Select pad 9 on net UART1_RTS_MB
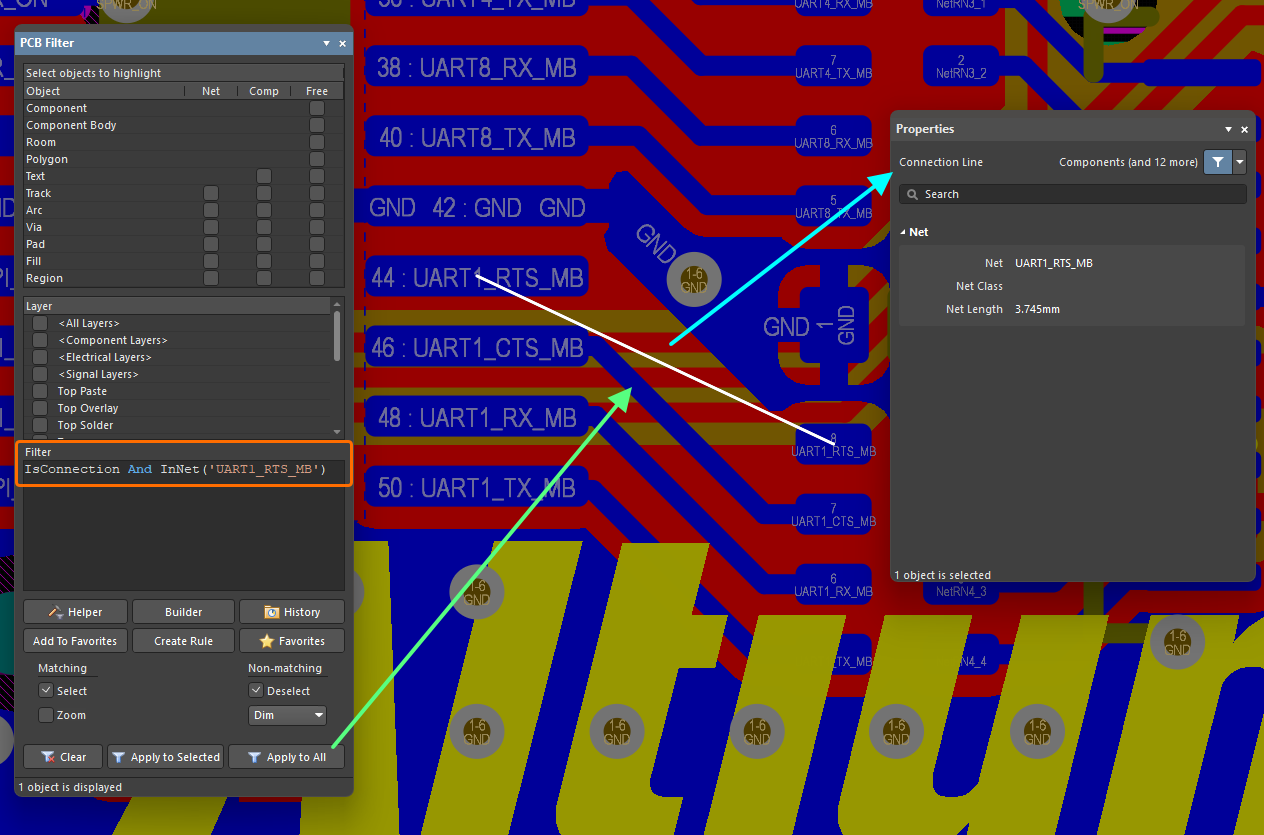The height and width of the screenshot is (835, 1264). click(834, 445)
